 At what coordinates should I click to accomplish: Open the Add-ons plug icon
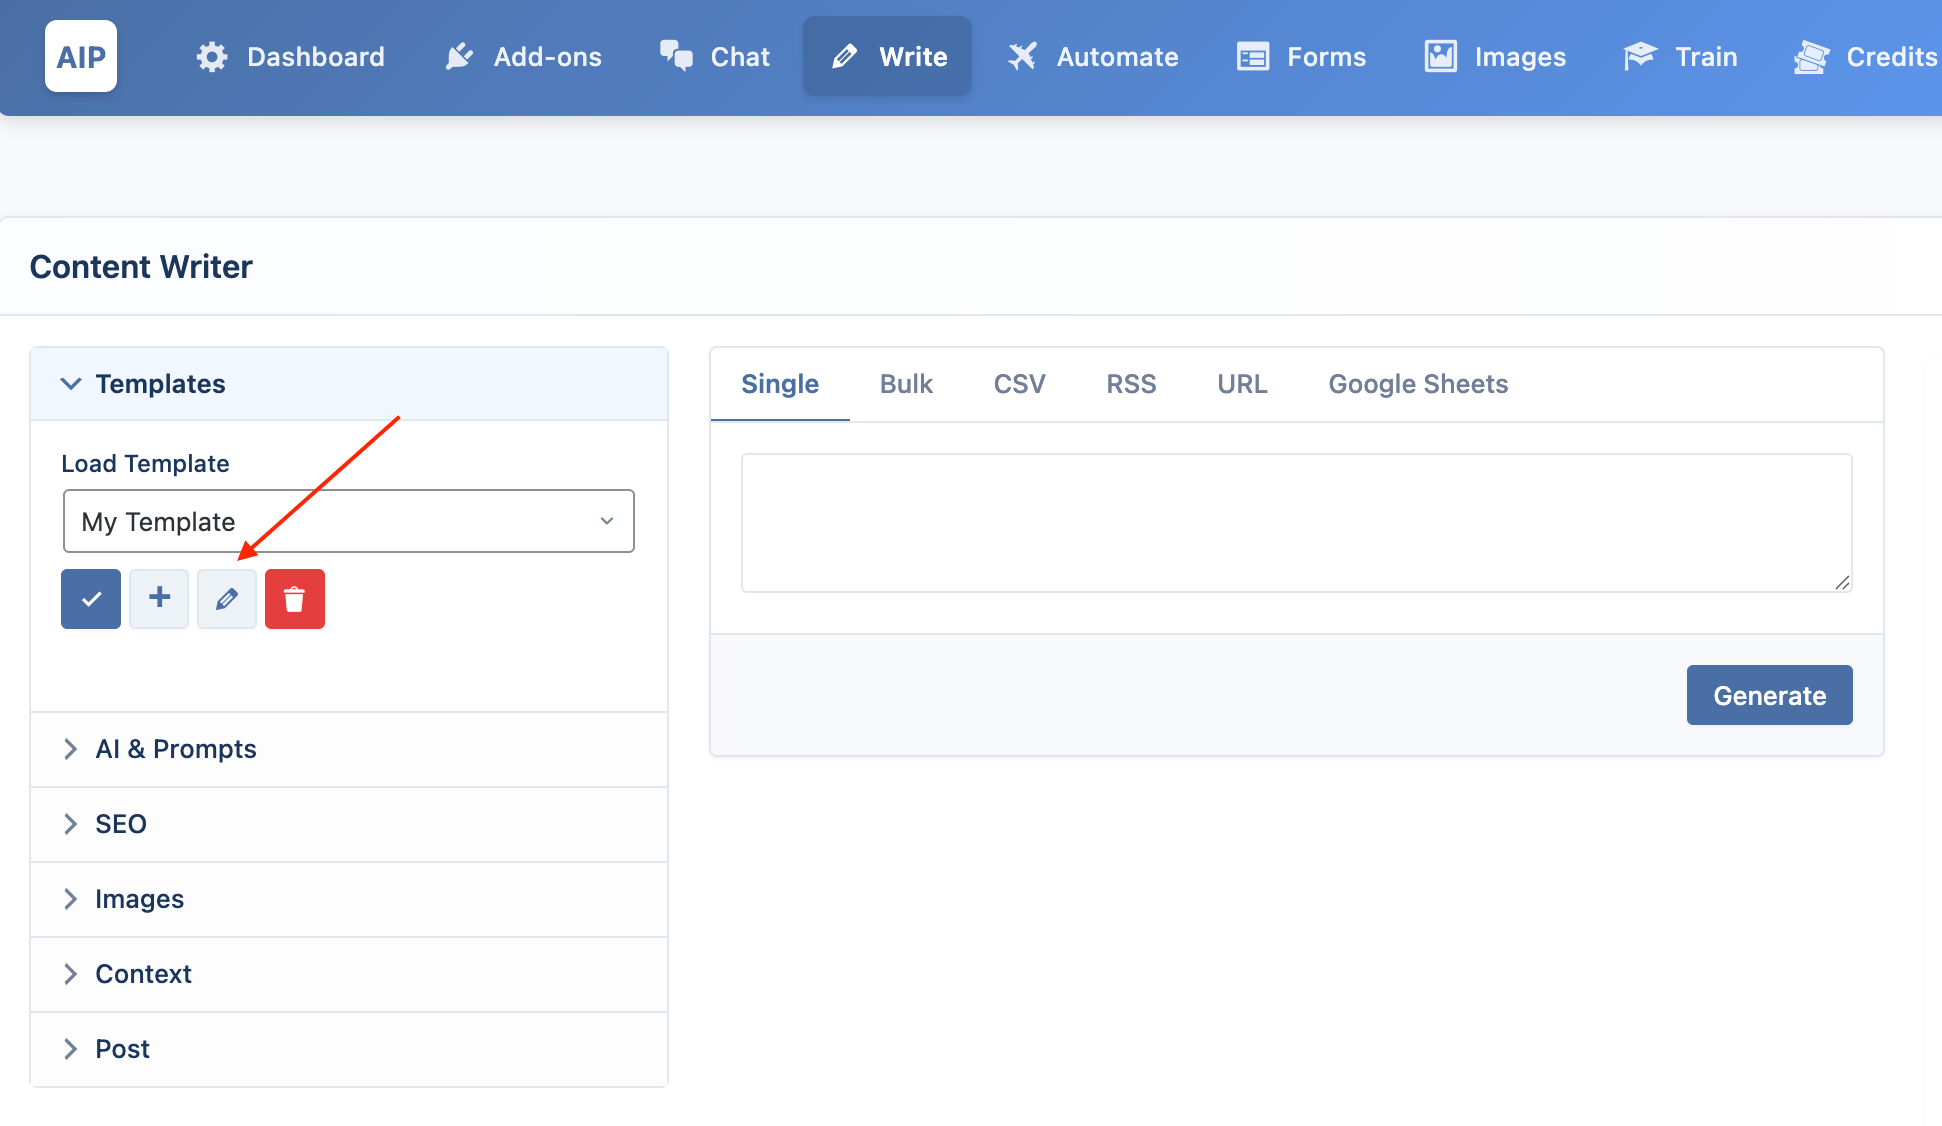click(x=458, y=56)
